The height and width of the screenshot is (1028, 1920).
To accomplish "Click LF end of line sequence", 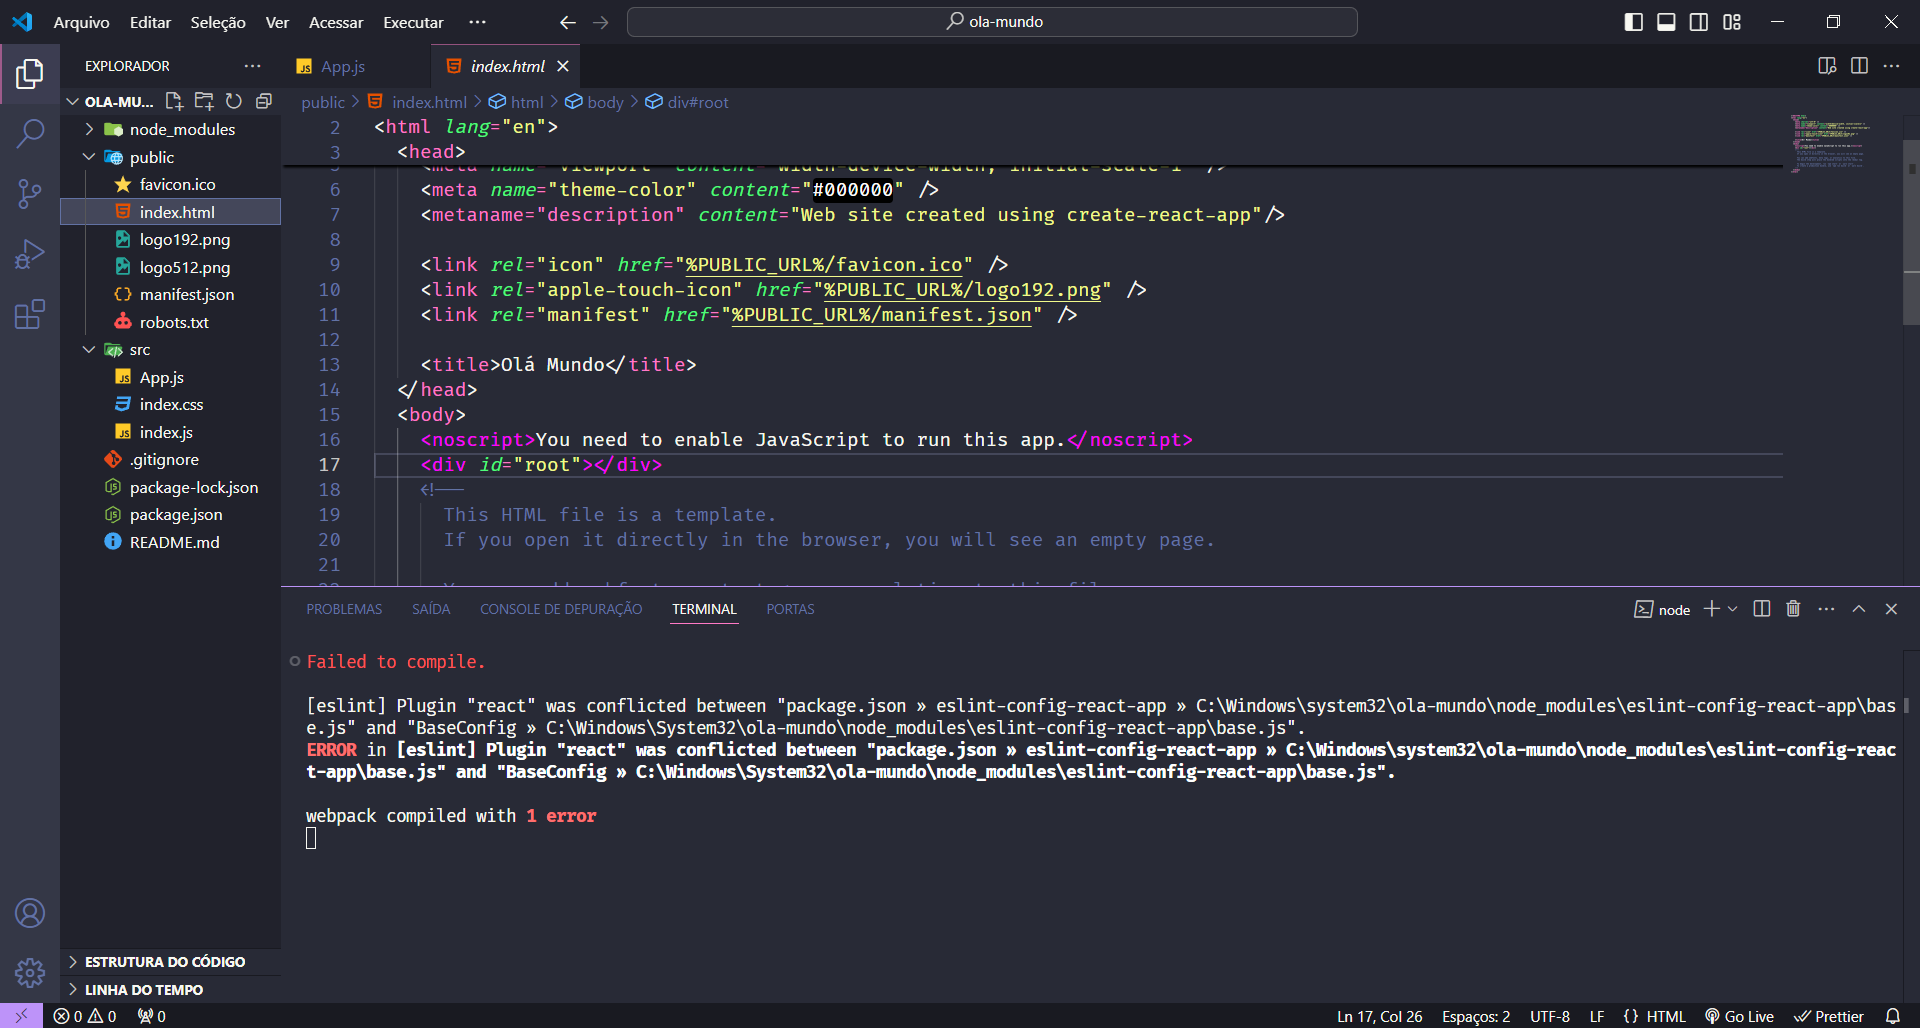I will [x=1597, y=1016].
